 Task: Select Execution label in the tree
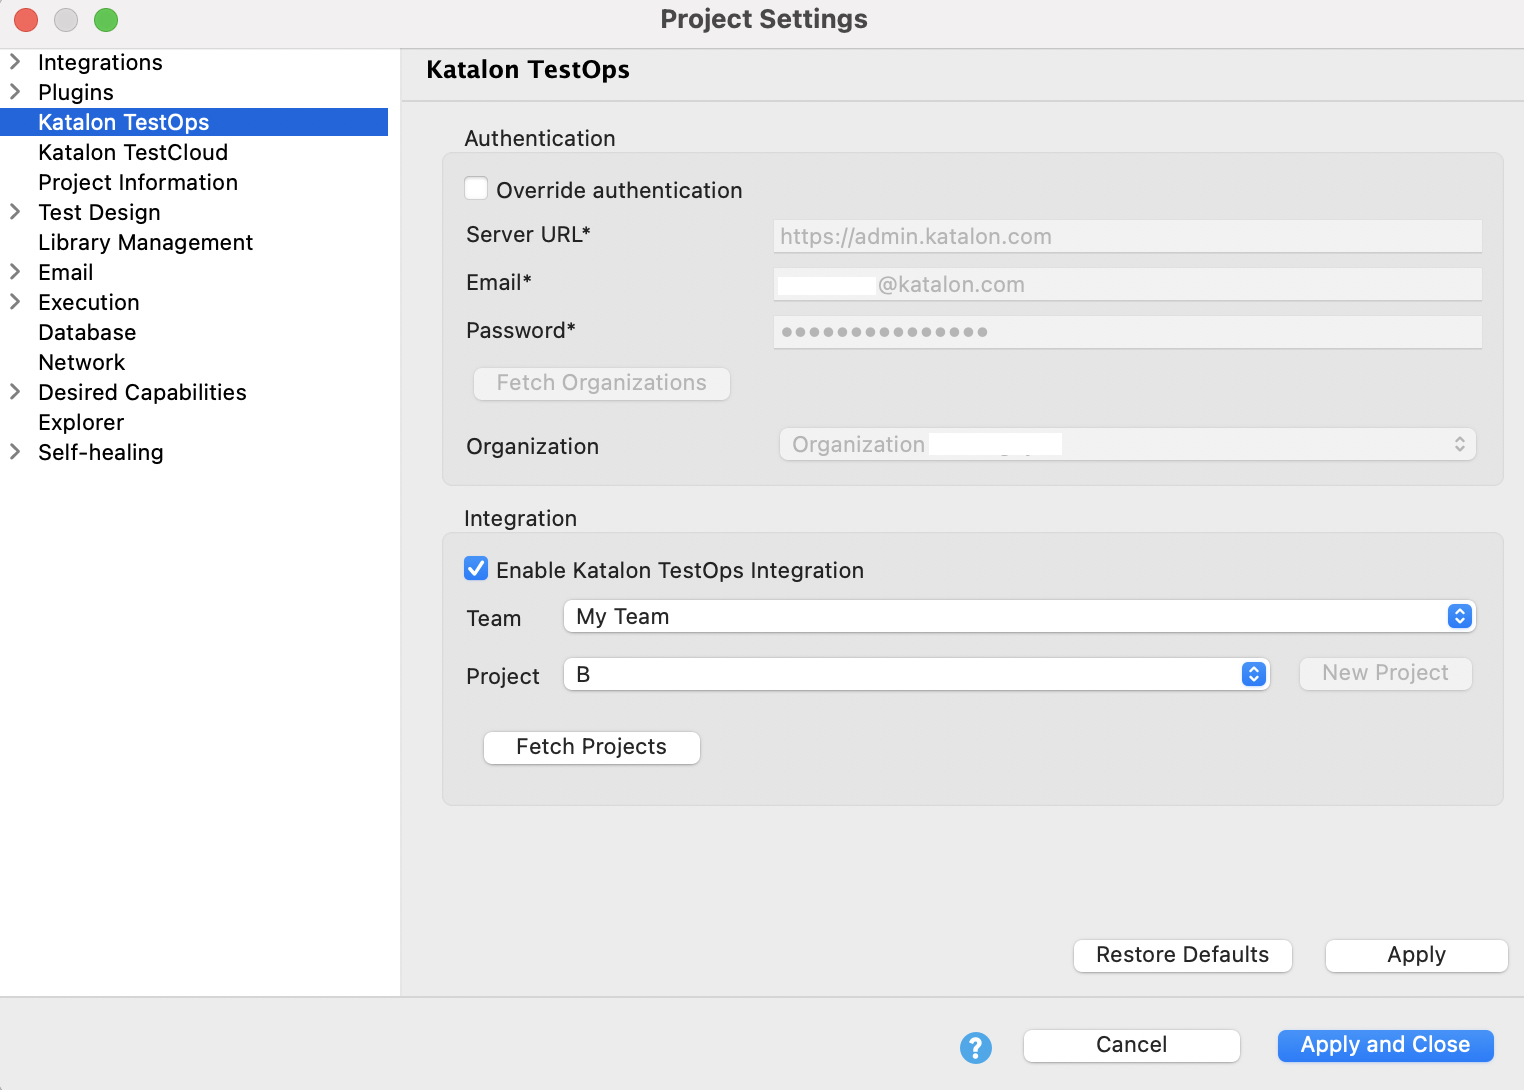pyautogui.click(x=89, y=302)
